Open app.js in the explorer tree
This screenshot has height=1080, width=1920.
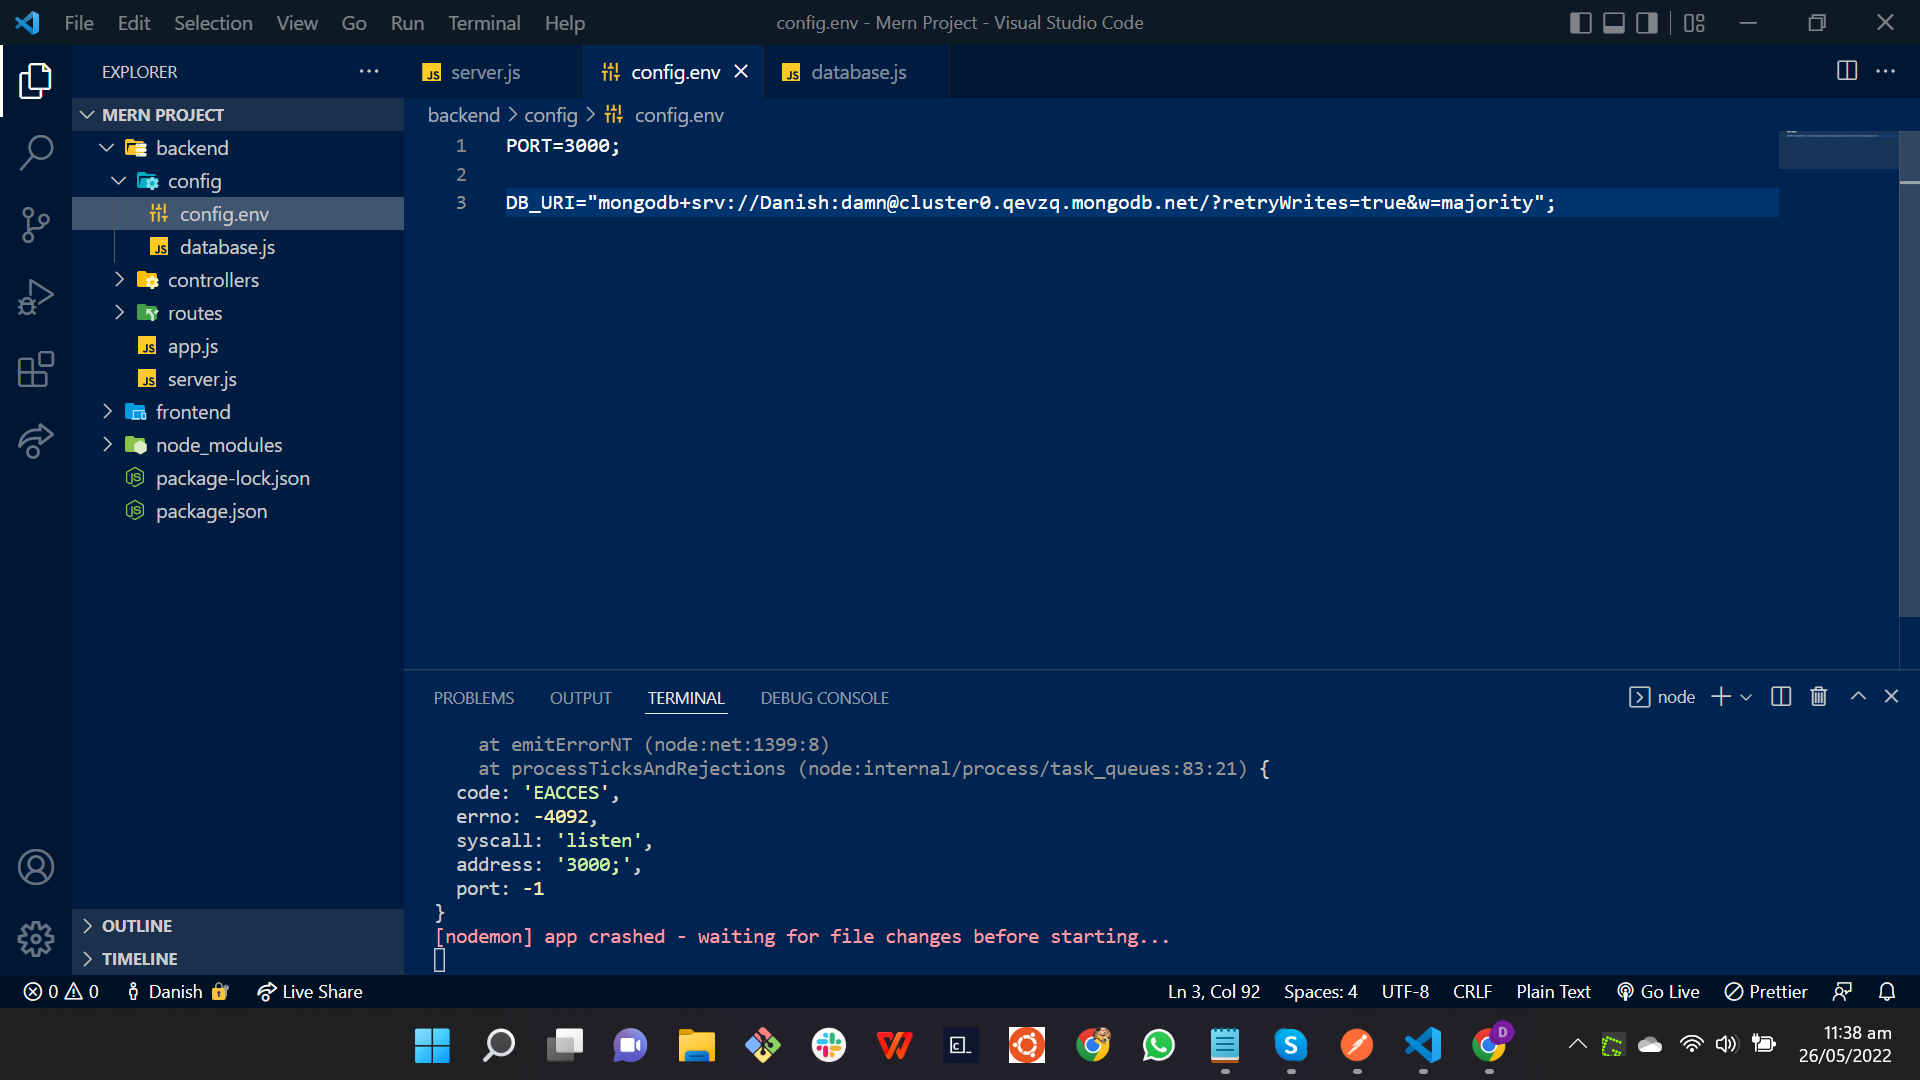click(x=238, y=346)
